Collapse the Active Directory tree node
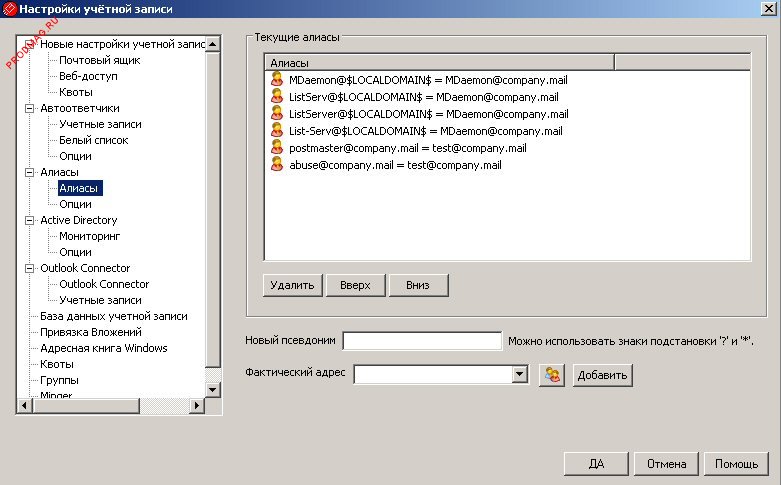 point(29,220)
